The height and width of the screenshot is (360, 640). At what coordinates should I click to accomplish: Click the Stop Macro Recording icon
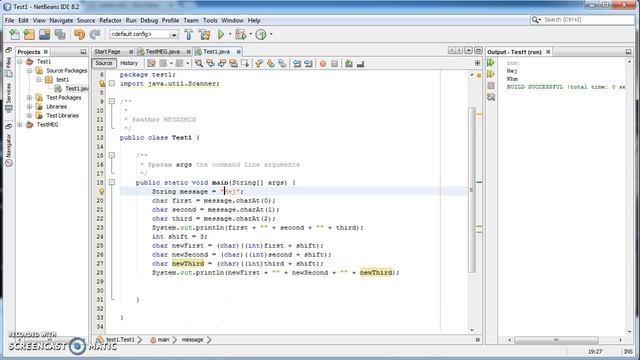334,63
